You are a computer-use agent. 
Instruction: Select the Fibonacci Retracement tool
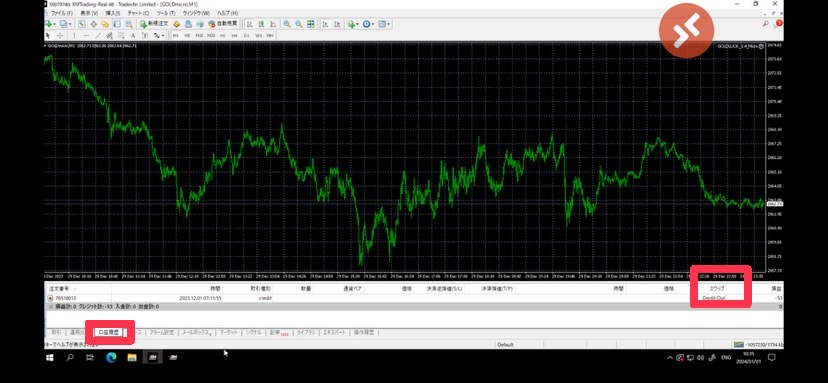pos(121,35)
